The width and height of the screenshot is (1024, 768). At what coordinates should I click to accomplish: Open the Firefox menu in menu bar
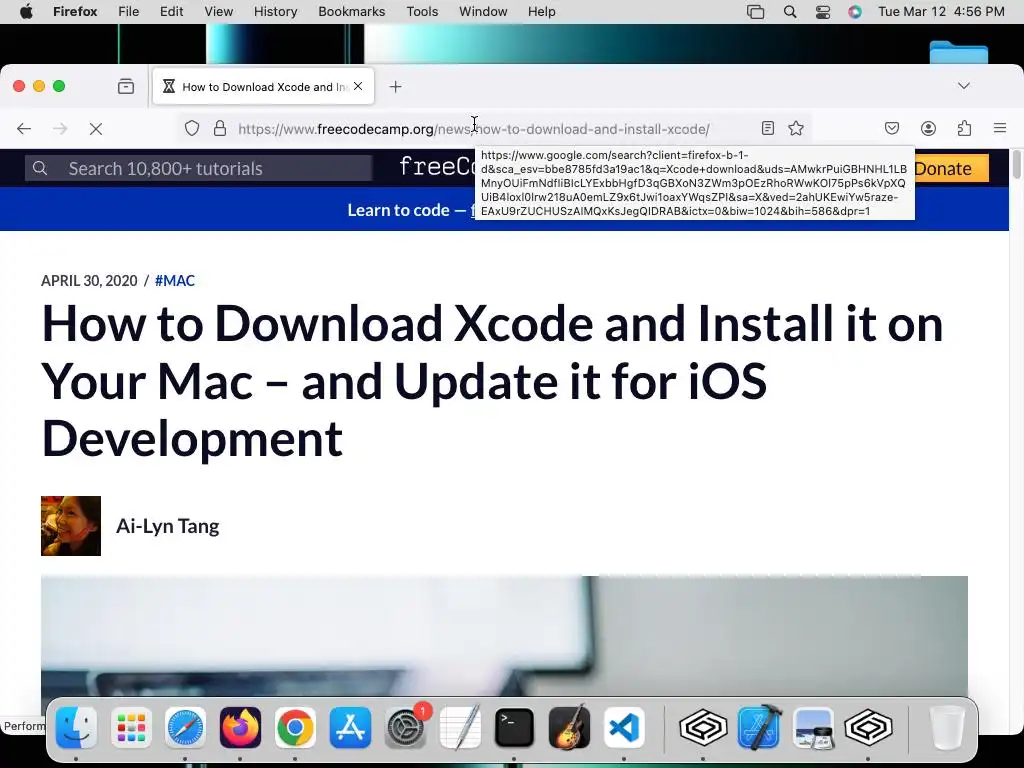click(75, 11)
